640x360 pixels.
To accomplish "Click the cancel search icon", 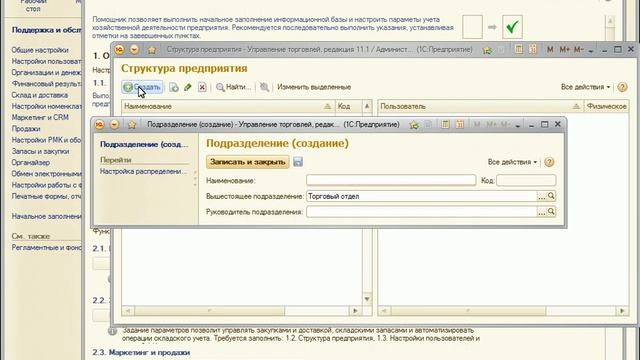I will pos(264,87).
